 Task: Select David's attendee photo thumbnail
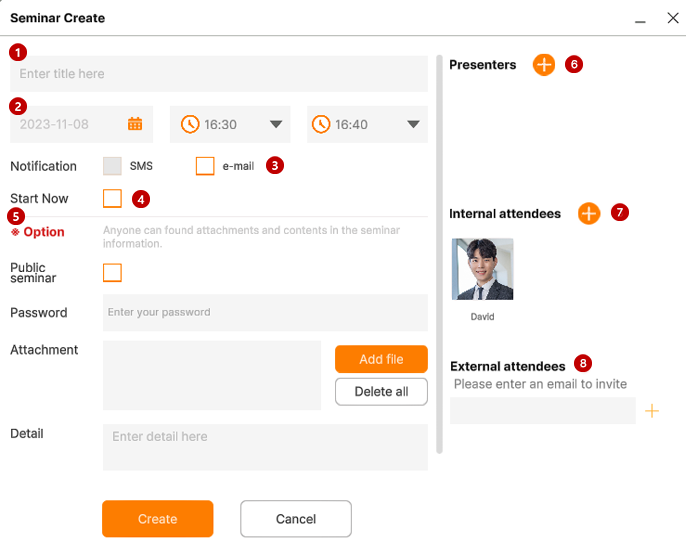pyautogui.click(x=482, y=269)
